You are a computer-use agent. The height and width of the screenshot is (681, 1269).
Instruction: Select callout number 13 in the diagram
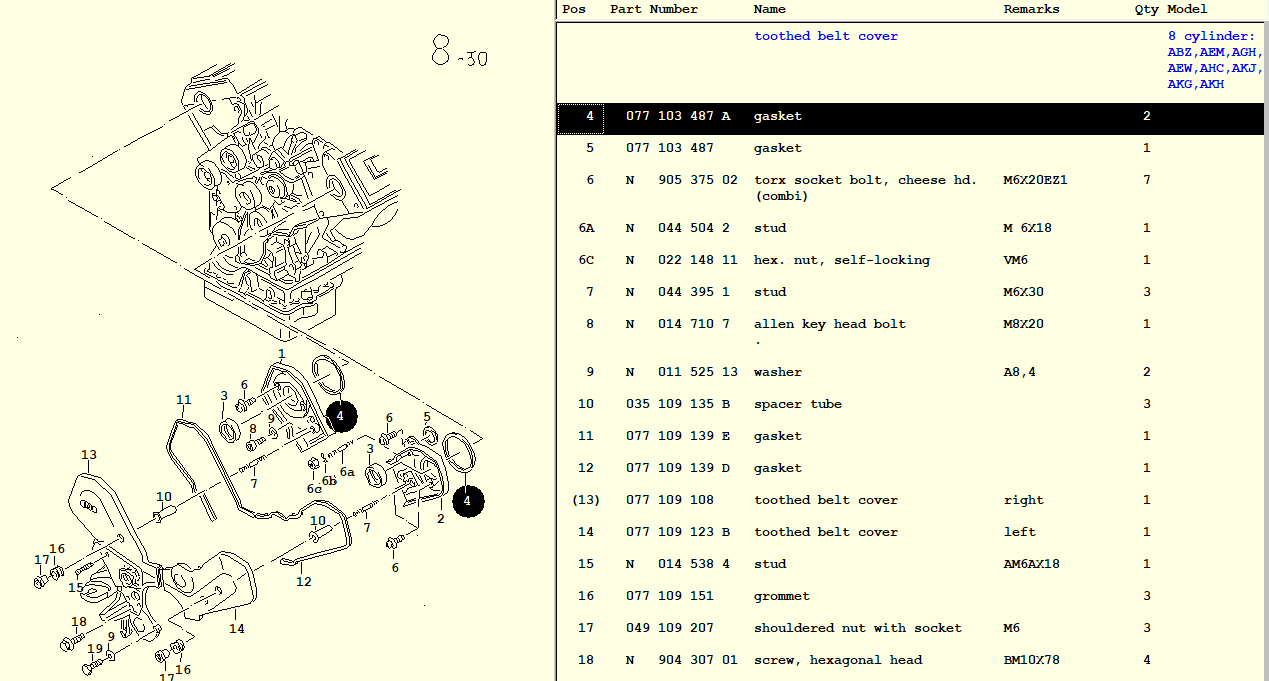pyautogui.click(x=89, y=456)
